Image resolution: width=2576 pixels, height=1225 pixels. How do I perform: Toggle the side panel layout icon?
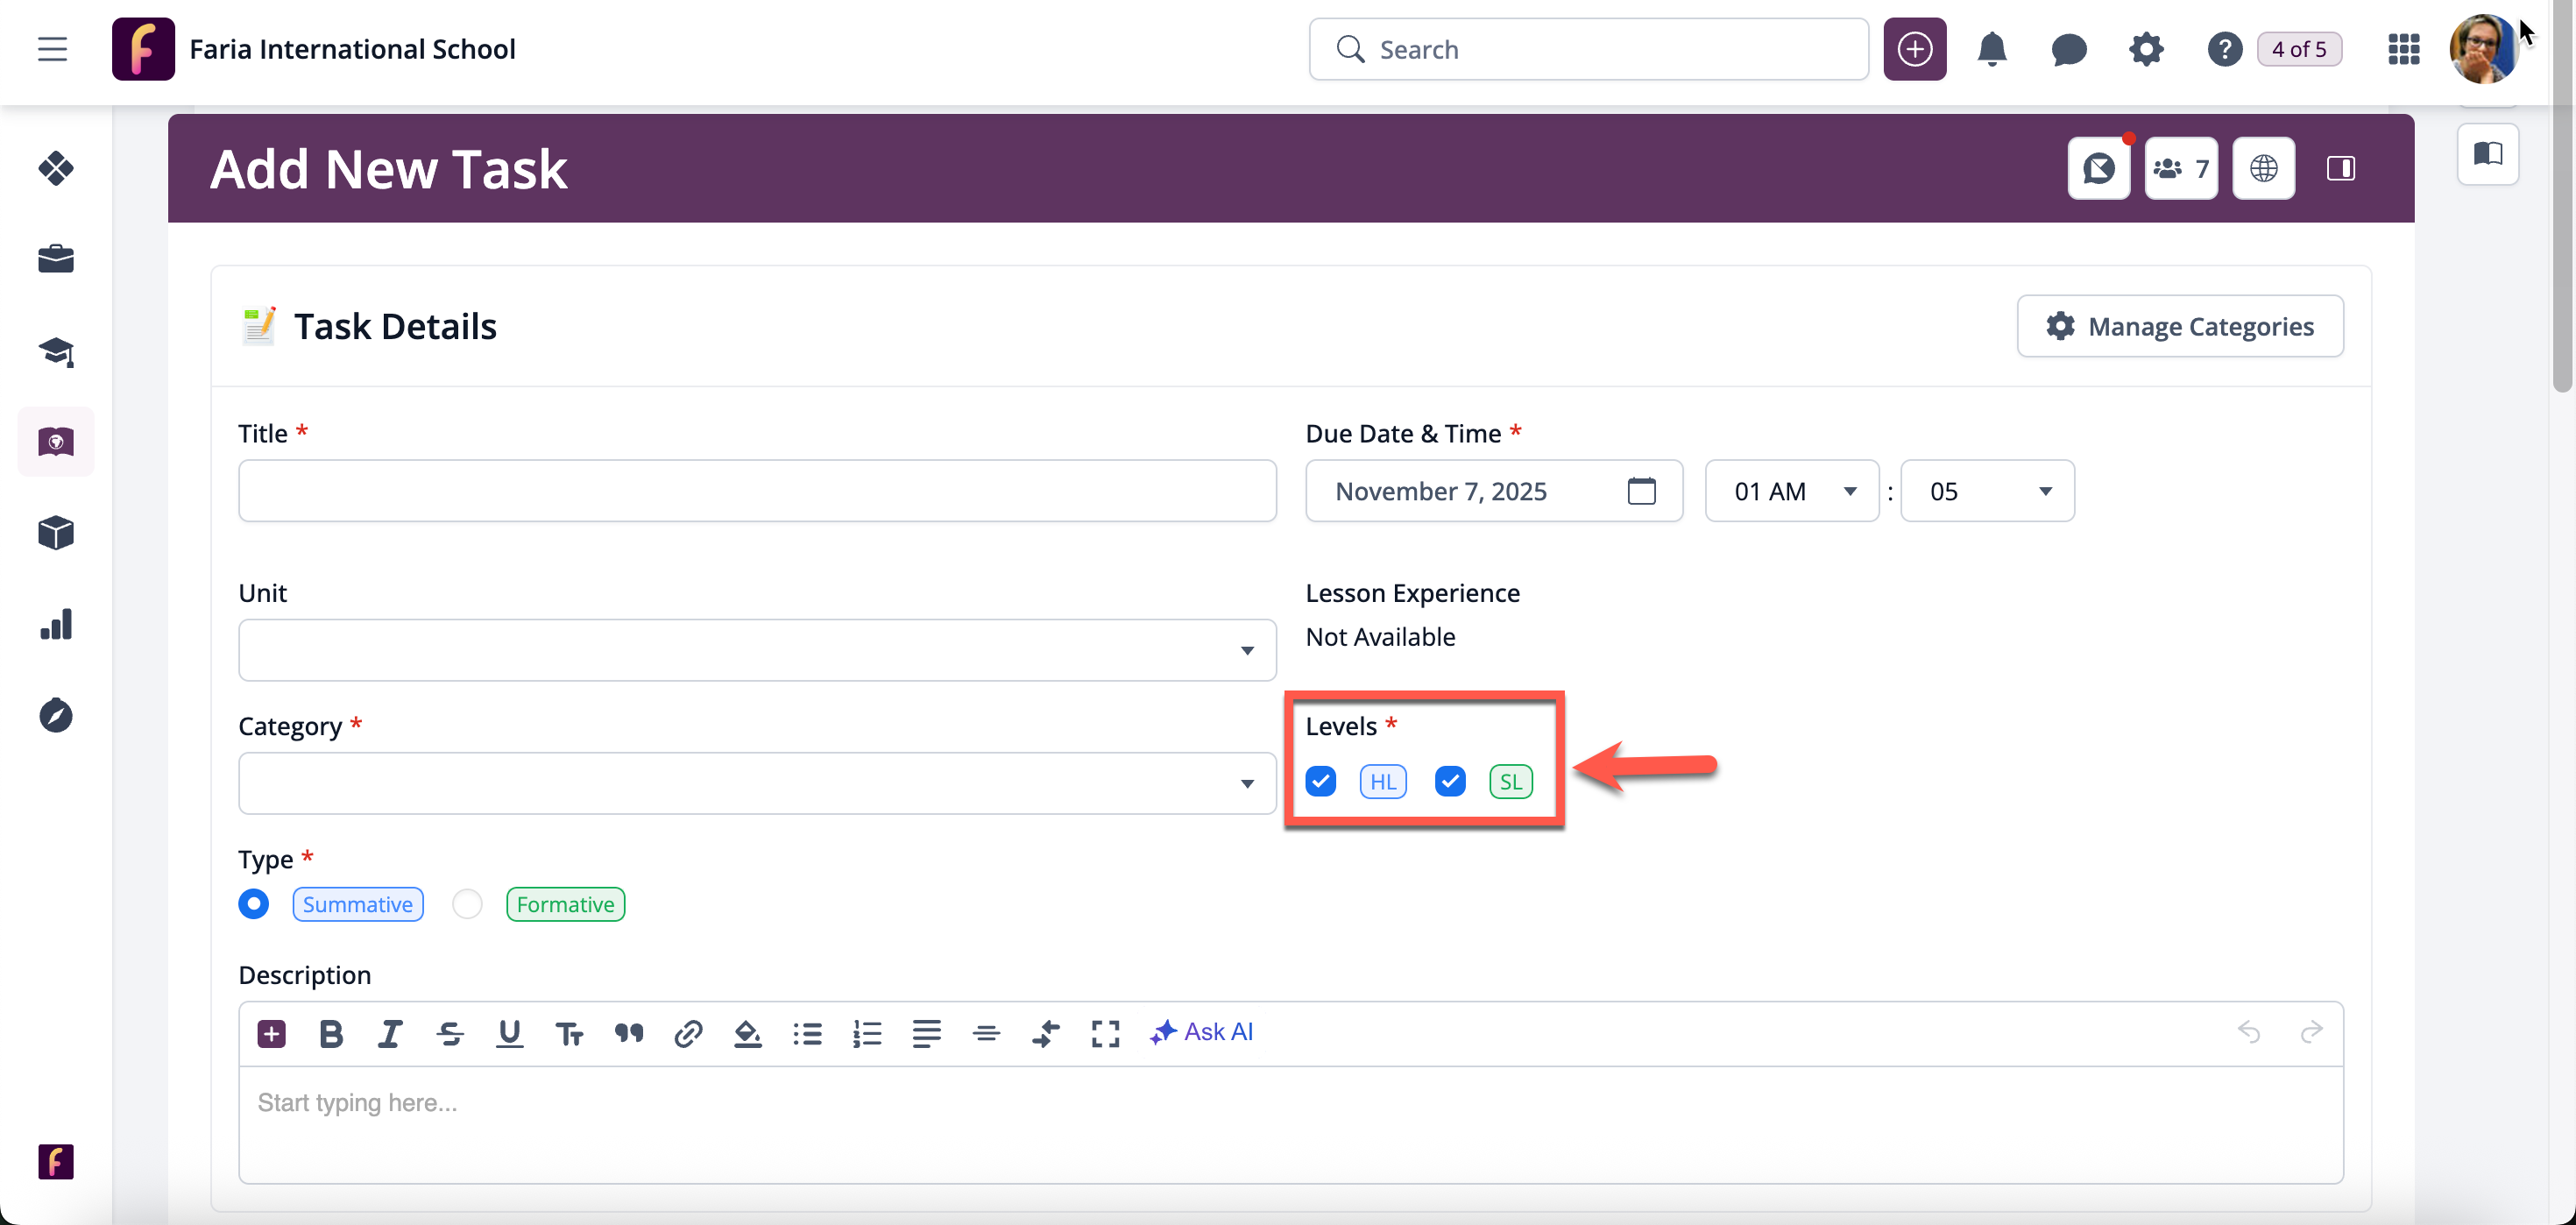click(x=2340, y=168)
